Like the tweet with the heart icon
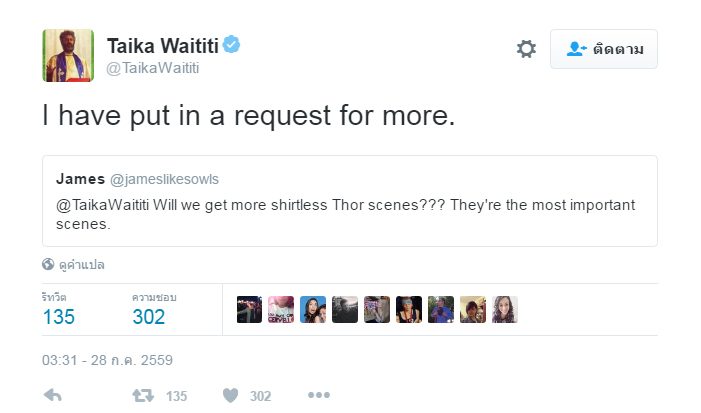701x413 pixels. click(231, 395)
